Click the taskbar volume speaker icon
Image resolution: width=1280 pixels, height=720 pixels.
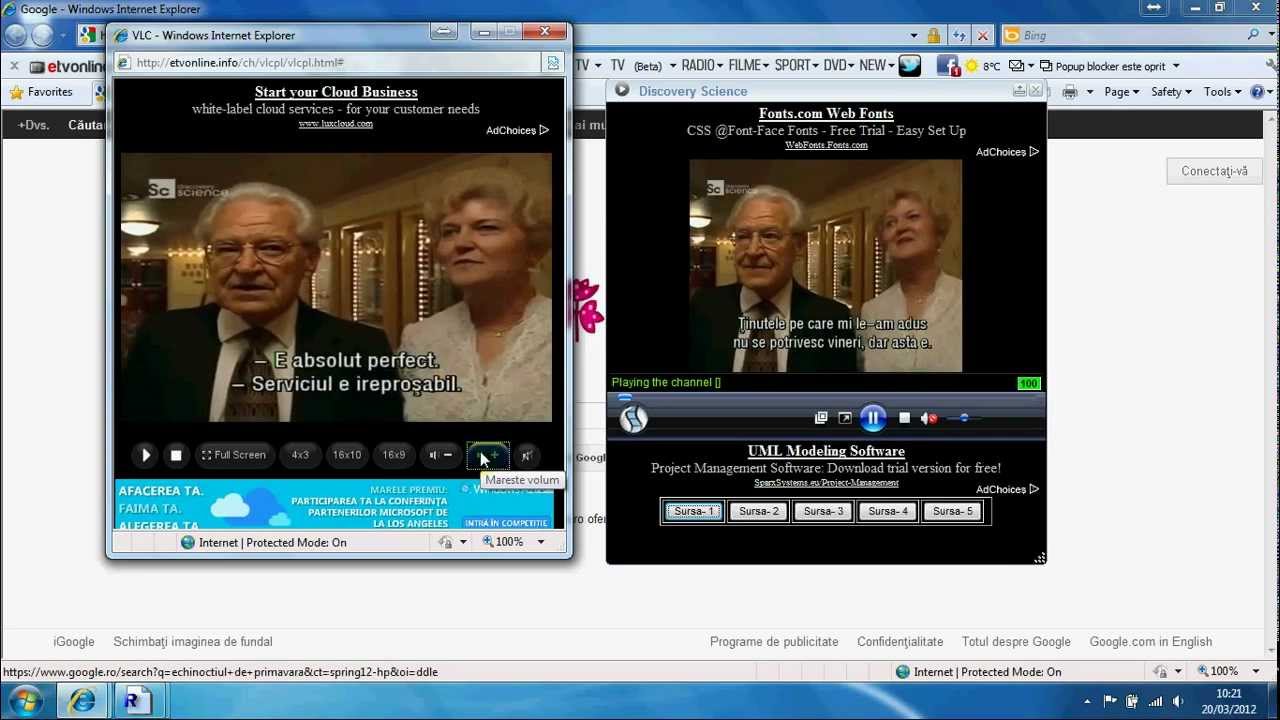[x=1177, y=702]
